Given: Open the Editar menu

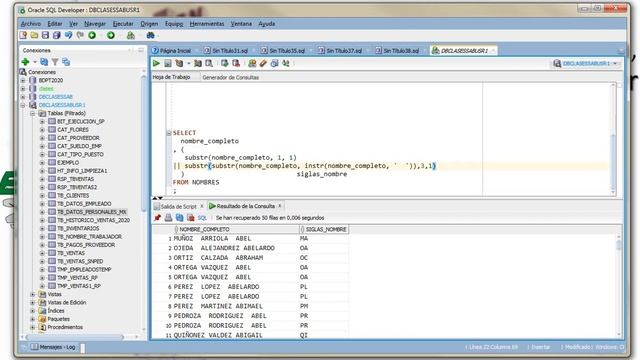Looking at the screenshot, I should coord(55,24).
